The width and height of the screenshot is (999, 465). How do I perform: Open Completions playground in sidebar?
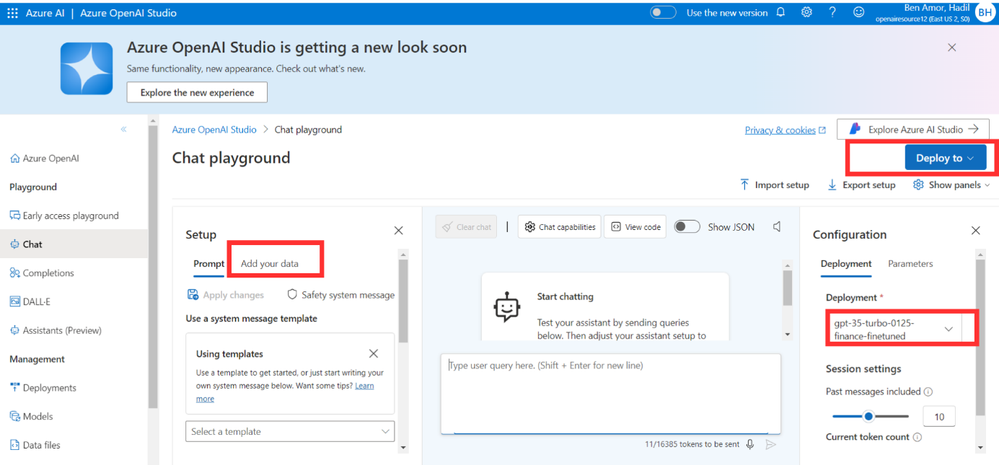[42, 273]
